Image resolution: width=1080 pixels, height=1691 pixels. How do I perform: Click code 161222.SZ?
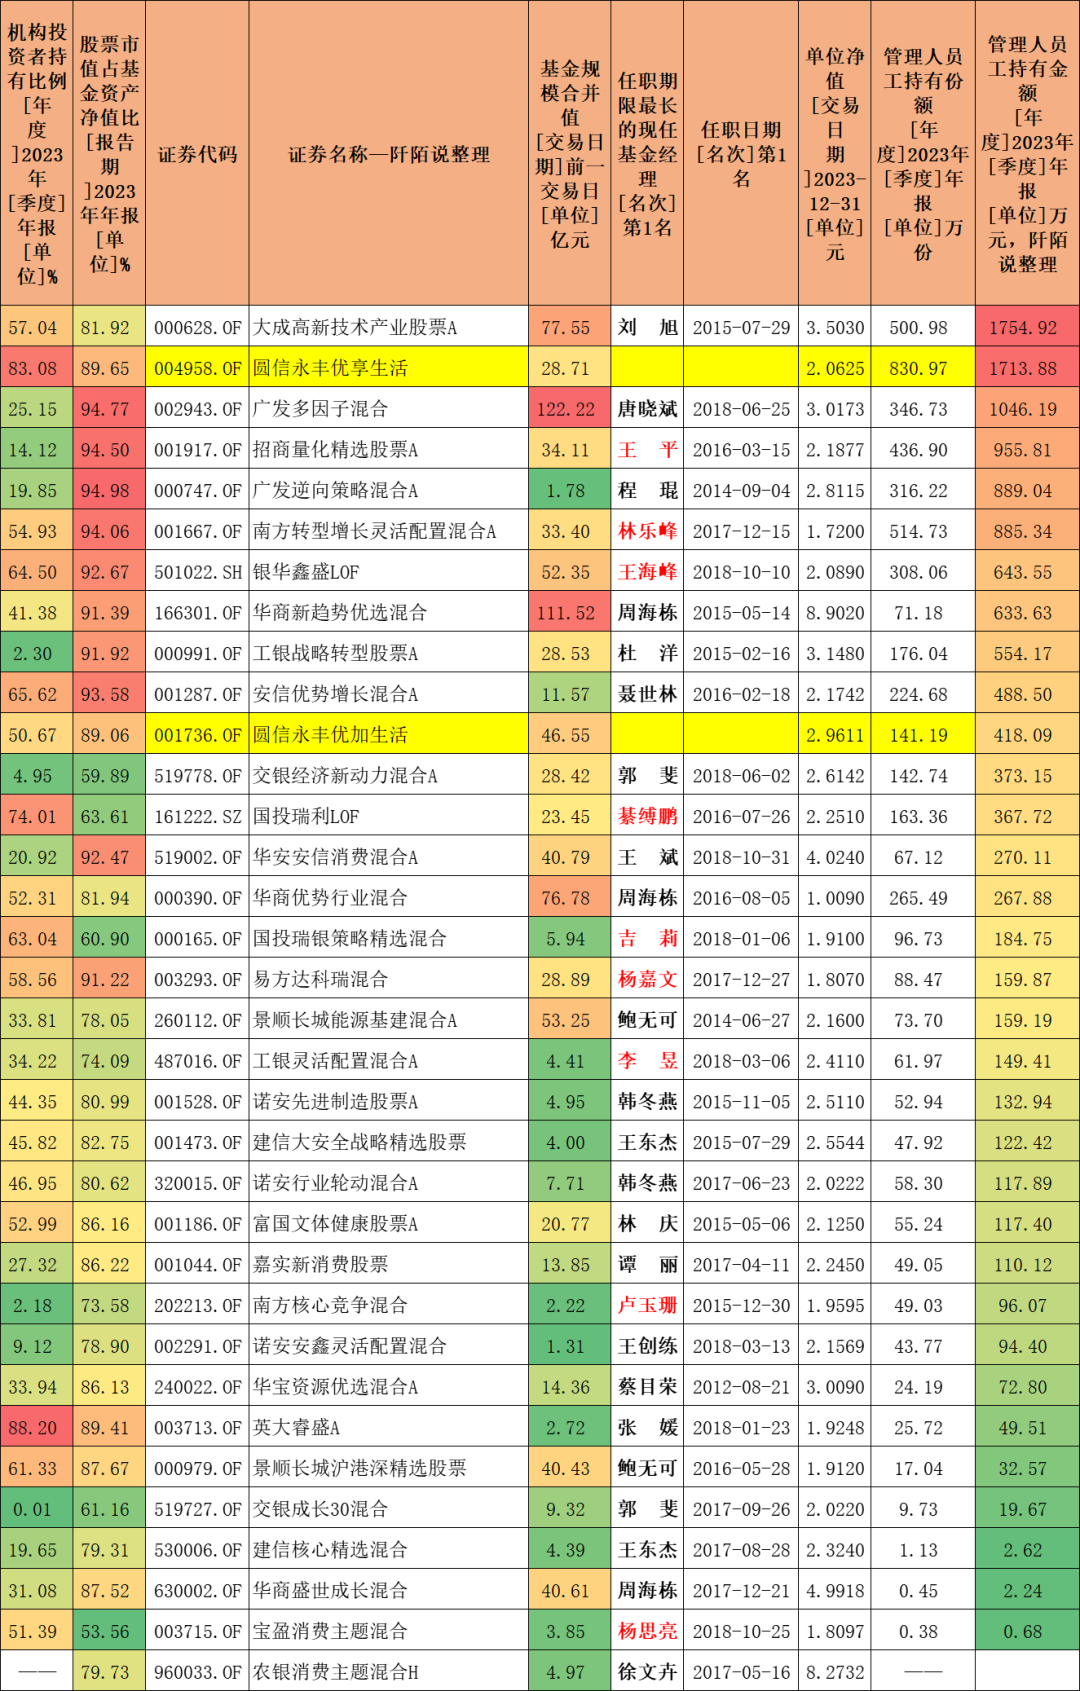pyautogui.click(x=198, y=817)
